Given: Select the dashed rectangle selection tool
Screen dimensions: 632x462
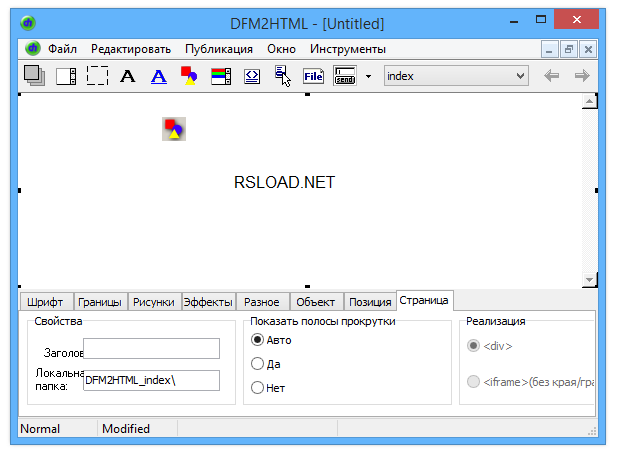Looking at the screenshot, I should pyautogui.click(x=97, y=76).
